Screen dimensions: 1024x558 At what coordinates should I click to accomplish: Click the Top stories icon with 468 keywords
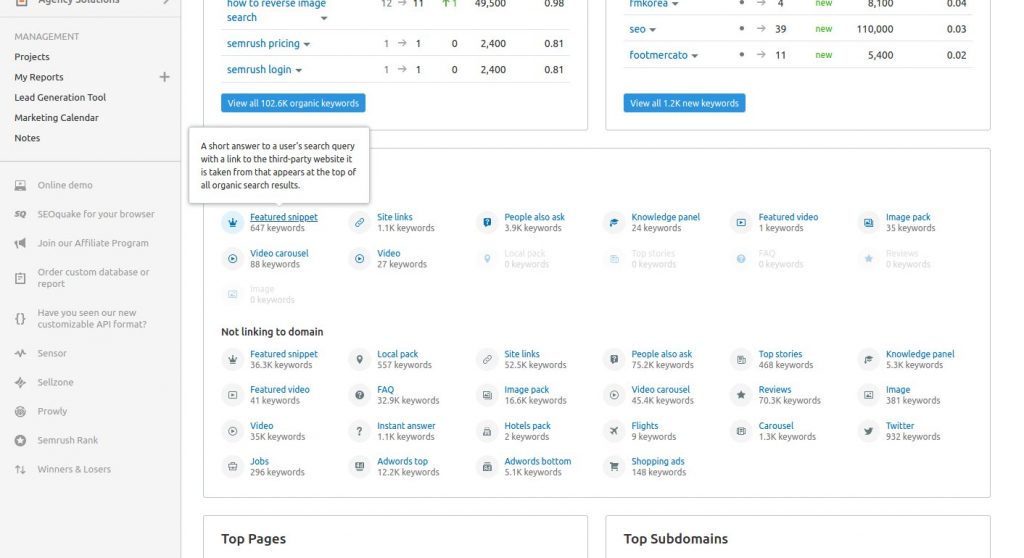[x=741, y=359]
